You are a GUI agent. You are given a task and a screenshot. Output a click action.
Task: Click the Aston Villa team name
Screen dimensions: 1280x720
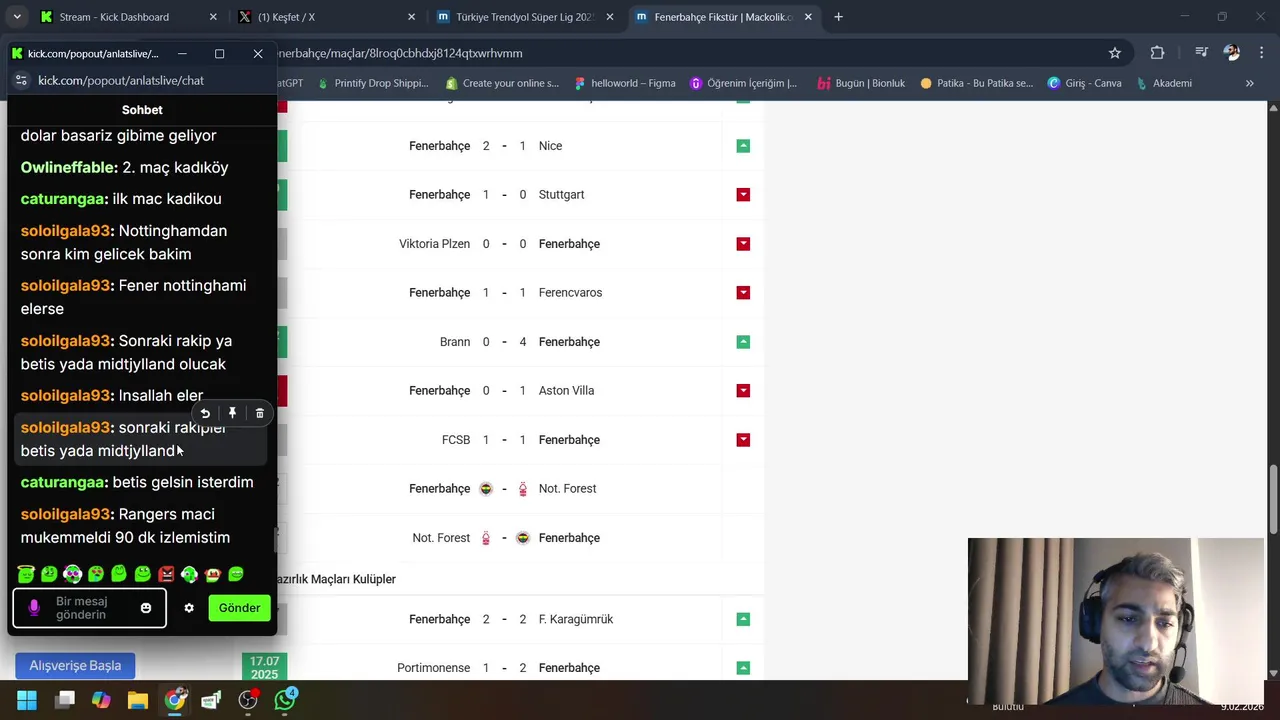click(566, 391)
